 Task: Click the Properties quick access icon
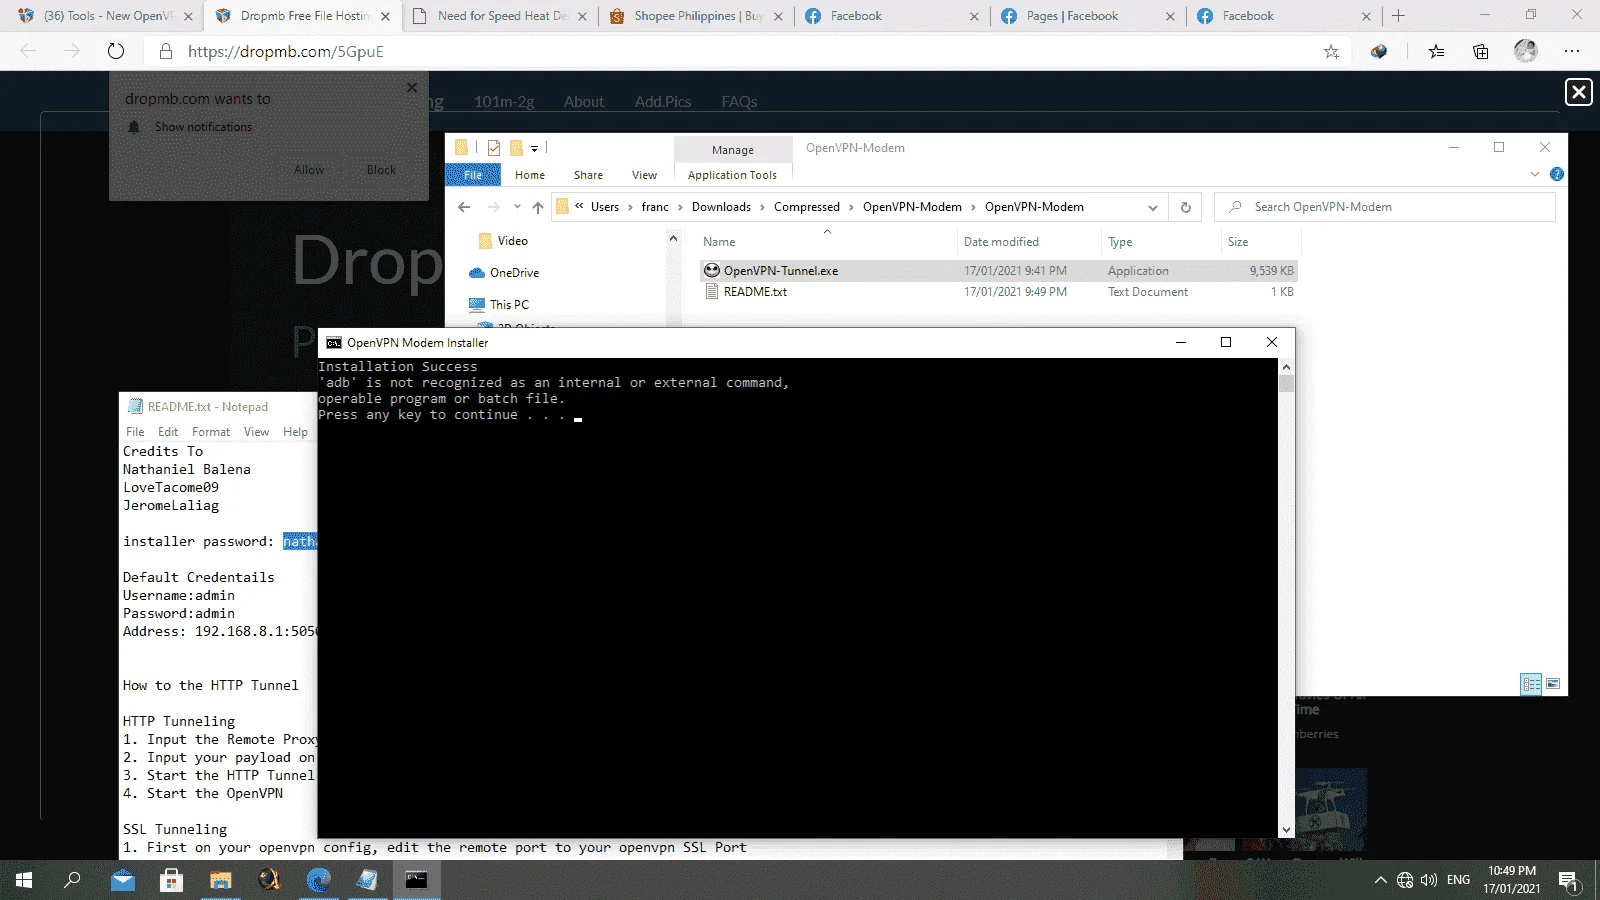coord(494,148)
